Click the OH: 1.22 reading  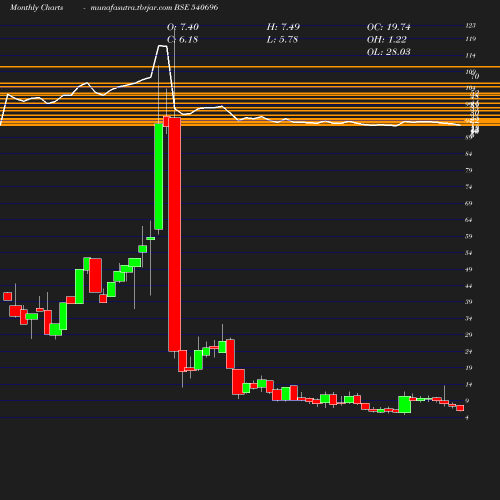(x=387, y=40)
